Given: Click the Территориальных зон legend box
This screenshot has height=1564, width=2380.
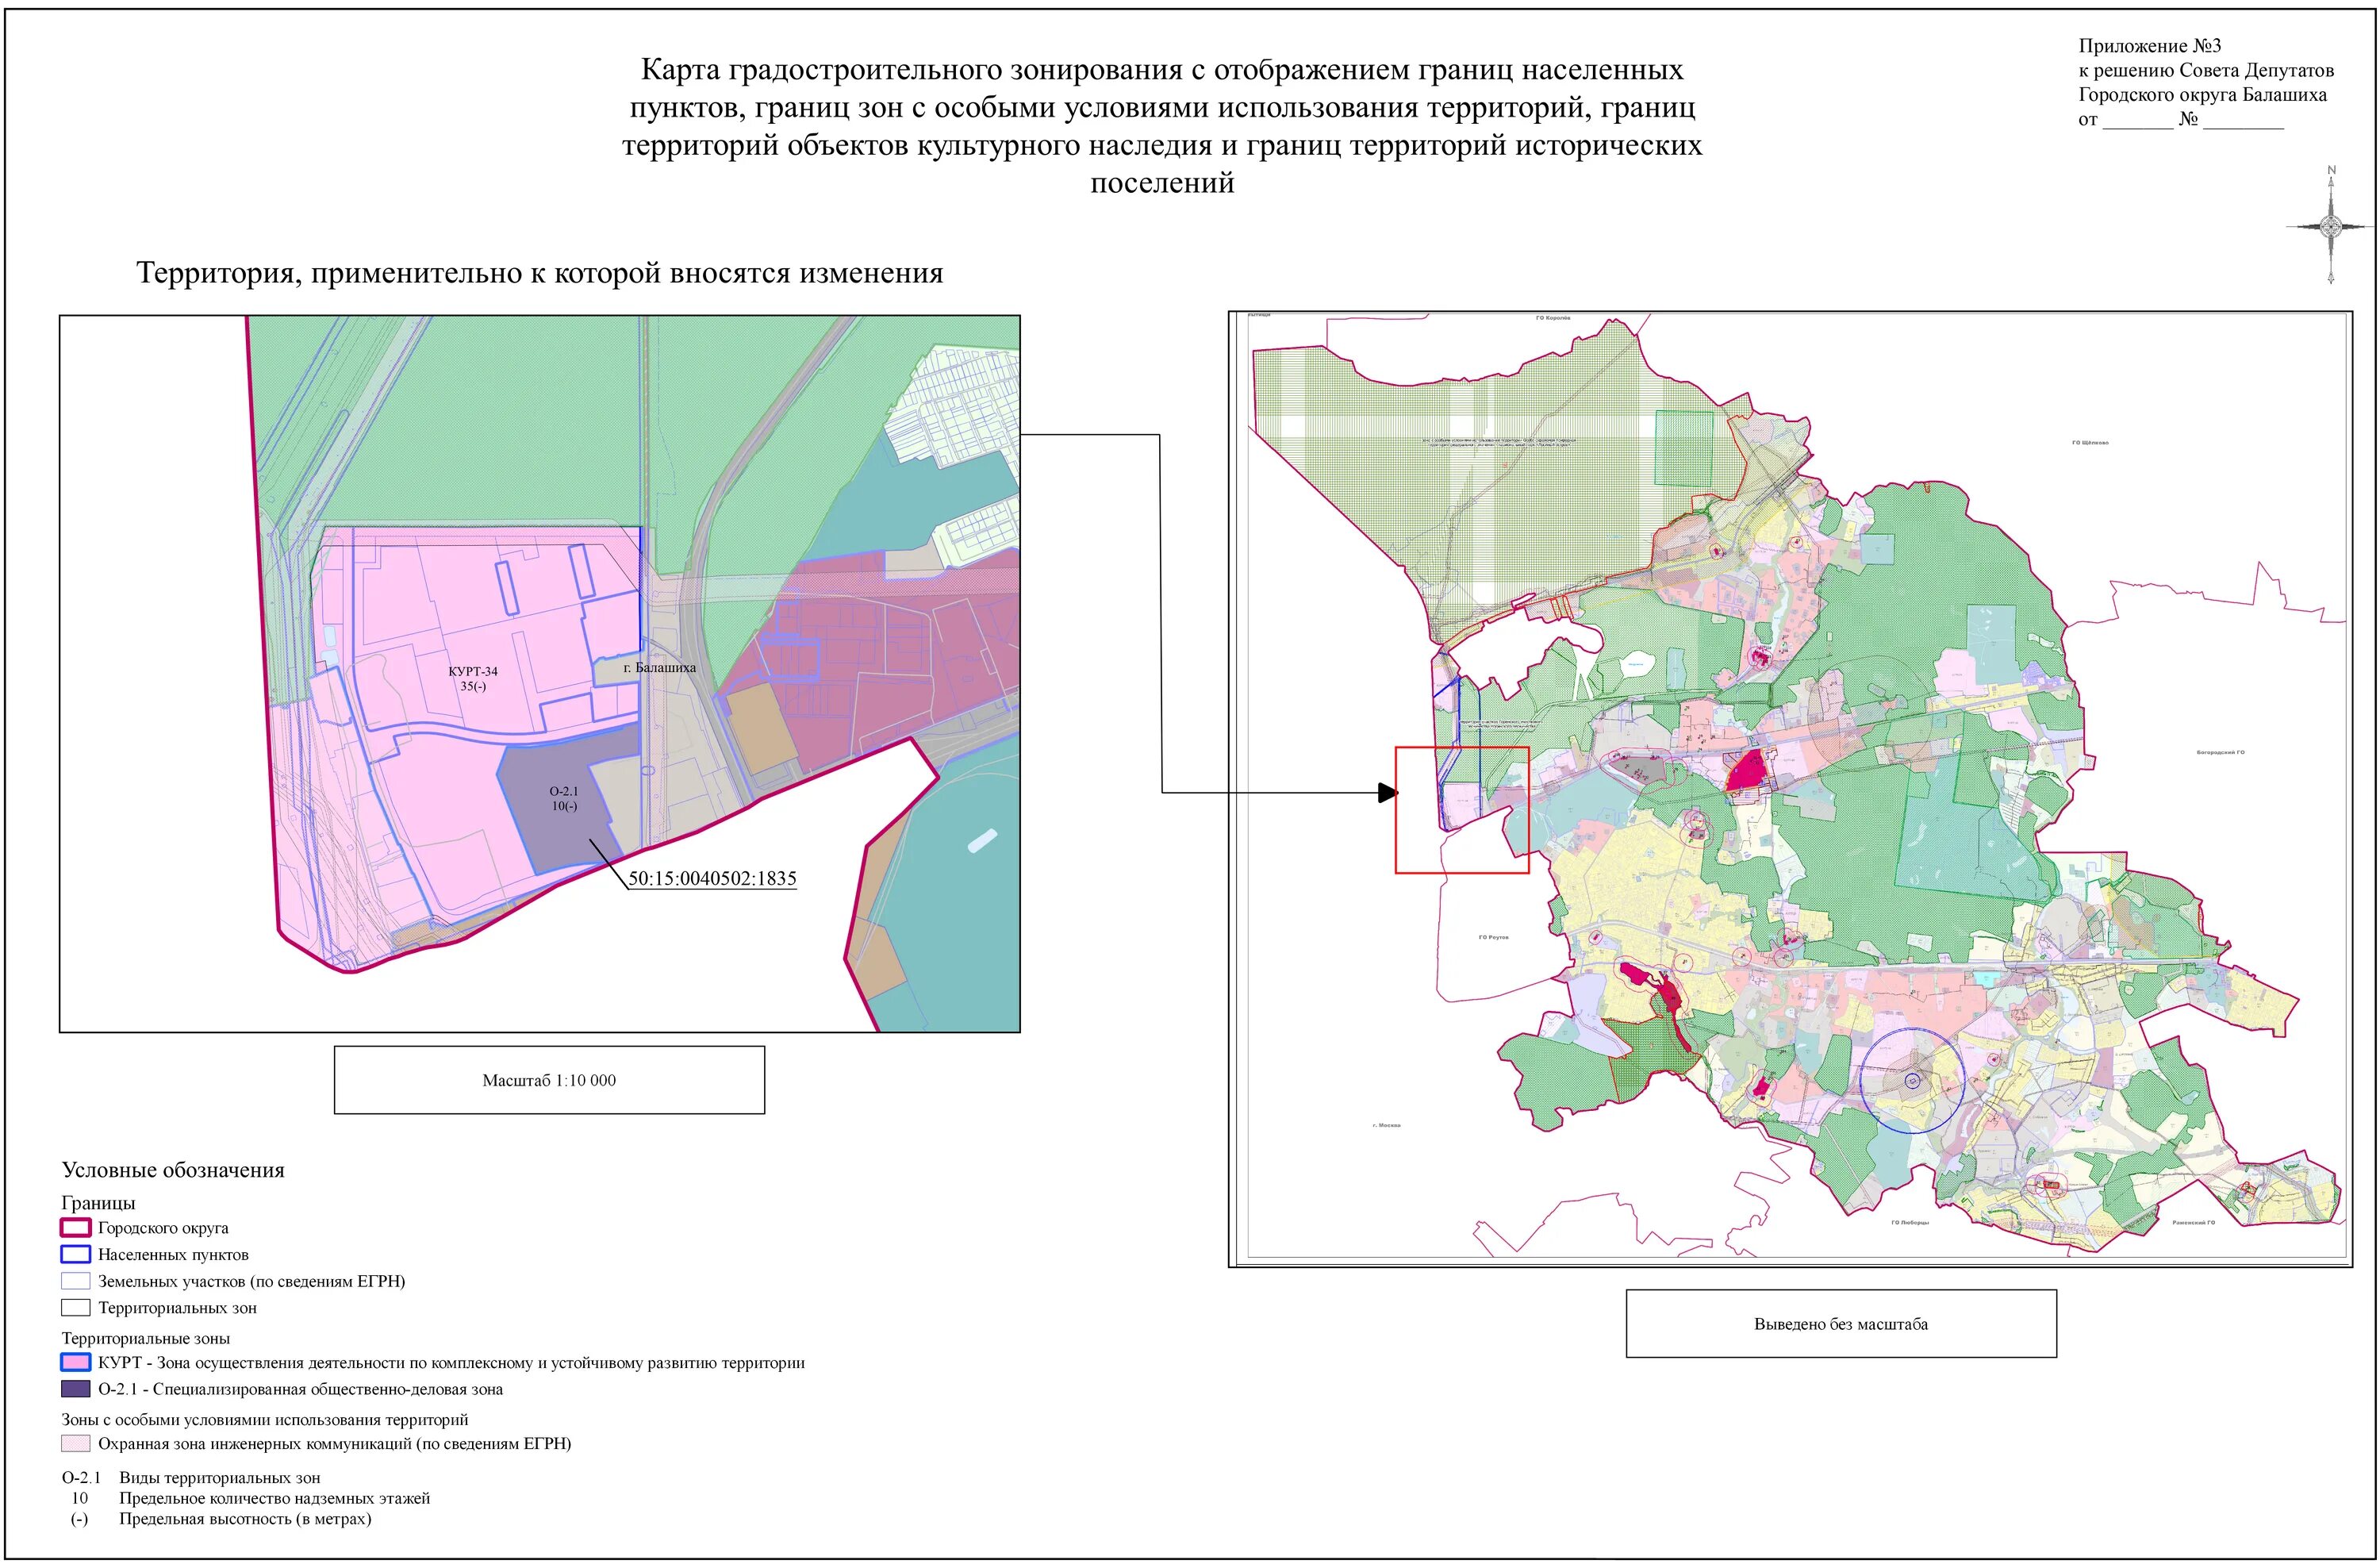Looking at the screenshot, I should coord(76,1307).
